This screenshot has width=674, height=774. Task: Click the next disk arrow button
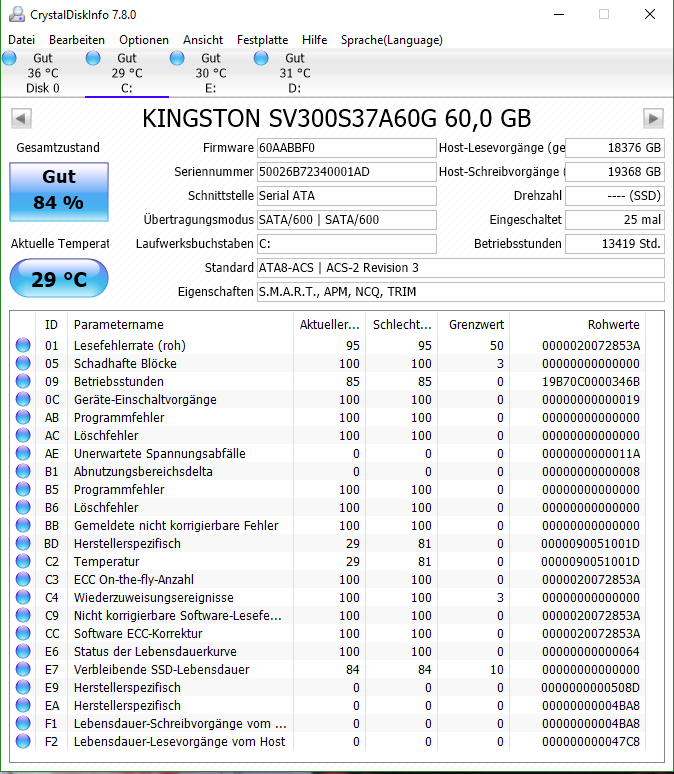pos(653,118)
